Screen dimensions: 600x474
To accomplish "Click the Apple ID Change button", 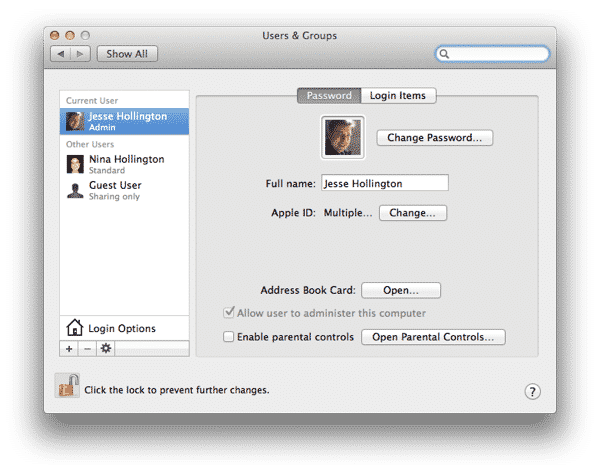I will [x=413, y=213].
